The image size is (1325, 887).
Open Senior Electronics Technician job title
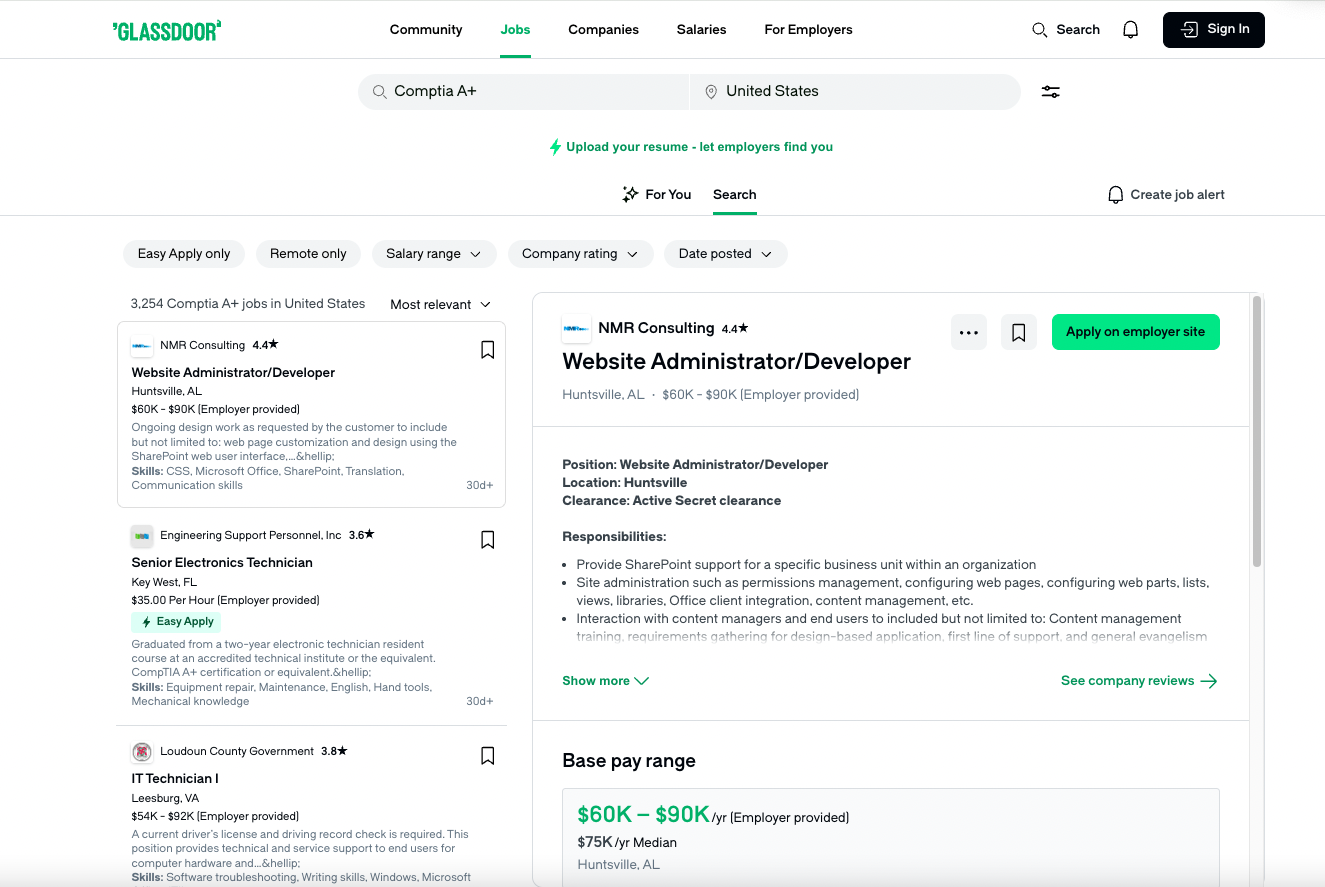(222, 563)
